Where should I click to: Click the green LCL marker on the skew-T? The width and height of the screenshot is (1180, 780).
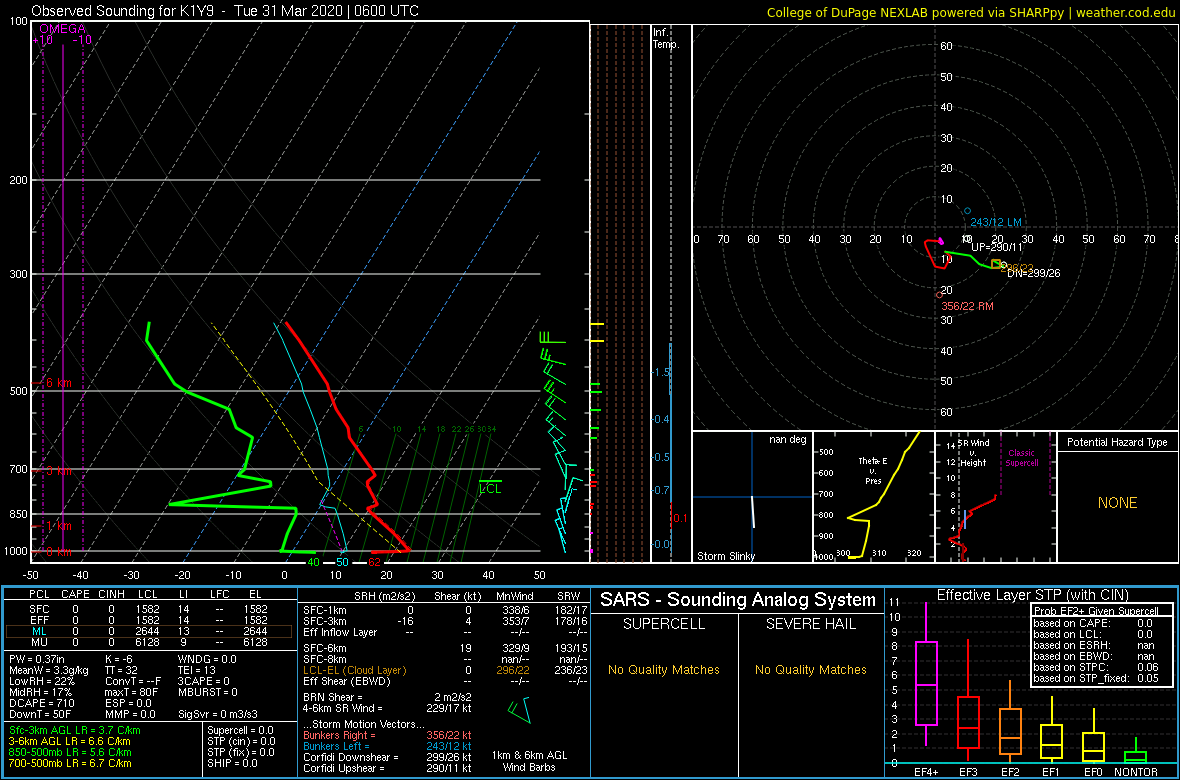tap(490, 487)
